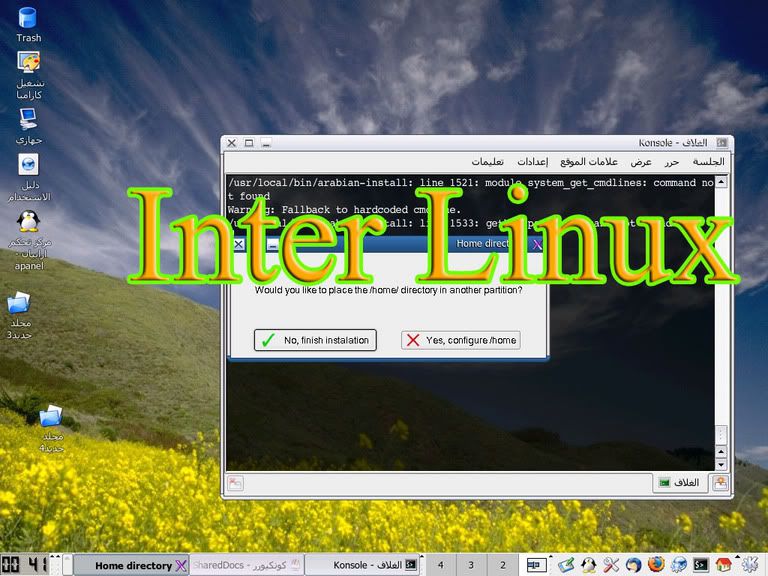Screen dimensions: 768x576
Task: Switch to virtual desktop 3
Action: pos(471,565)
